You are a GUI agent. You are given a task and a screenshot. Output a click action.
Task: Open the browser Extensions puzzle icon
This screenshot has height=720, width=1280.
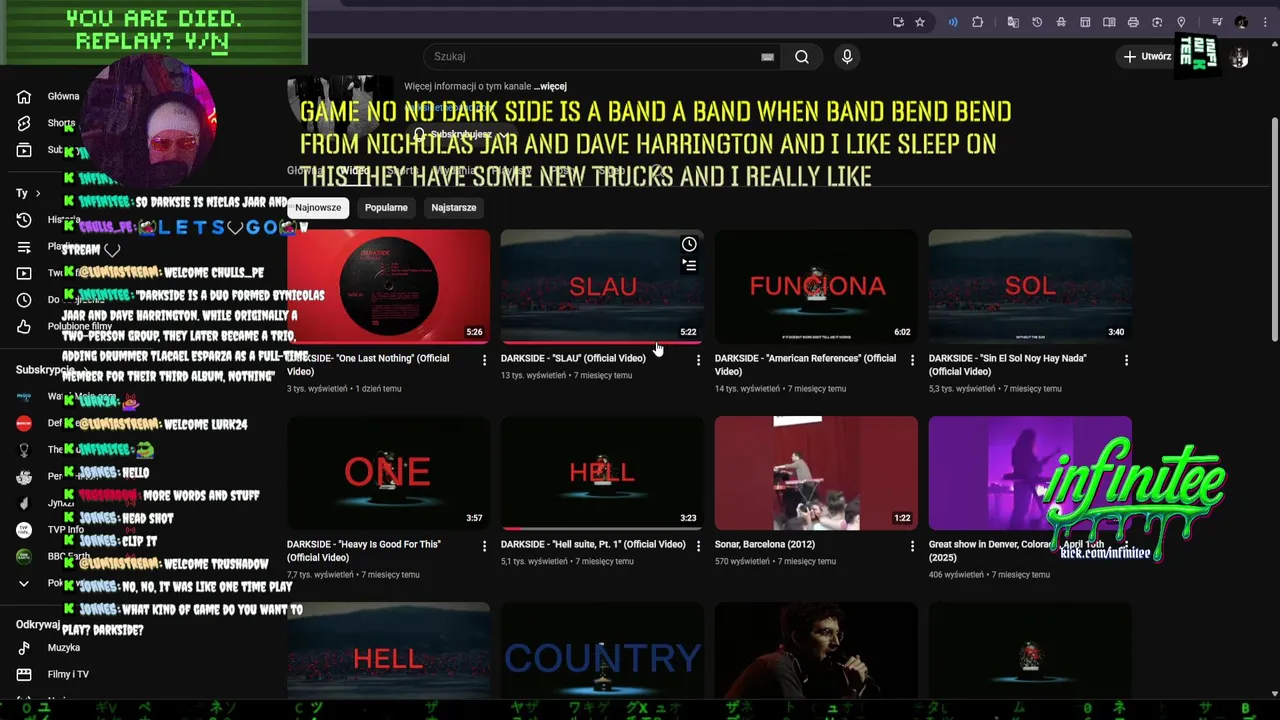pos(978,22)
